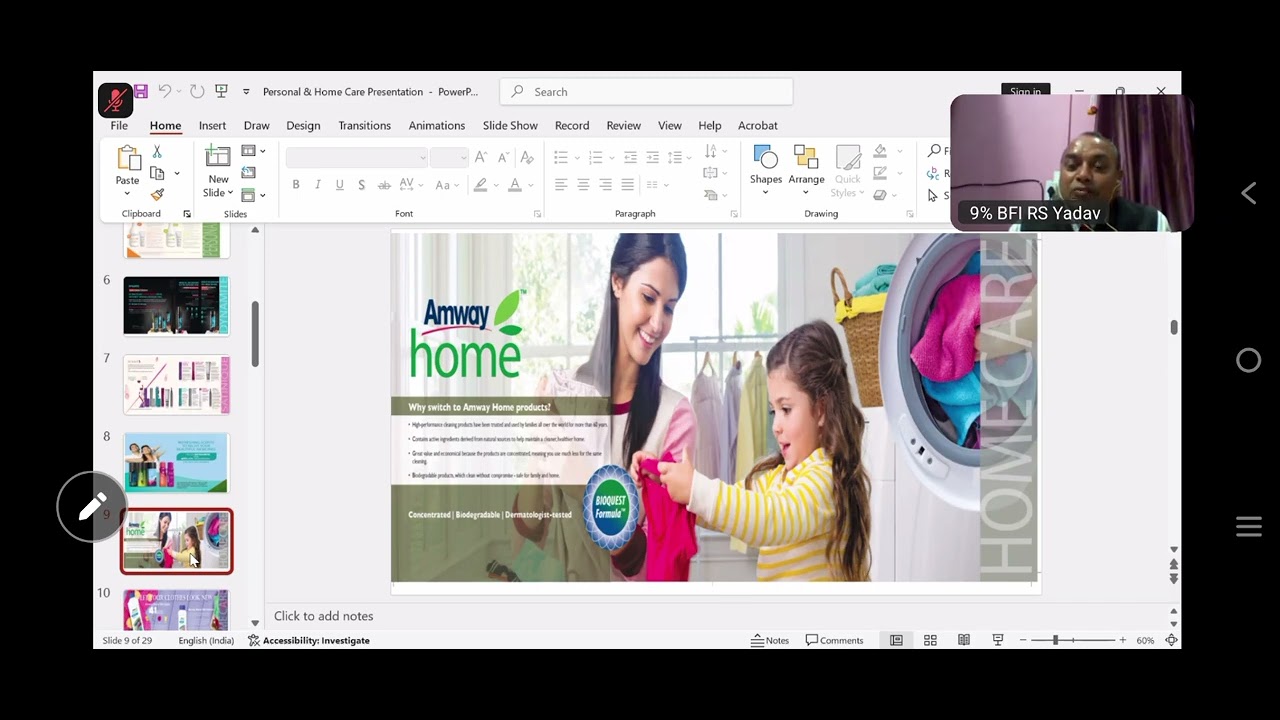
Task: Tap the mobile annotation pencil button
Action: pyautogui.click(x=92, y=507)
